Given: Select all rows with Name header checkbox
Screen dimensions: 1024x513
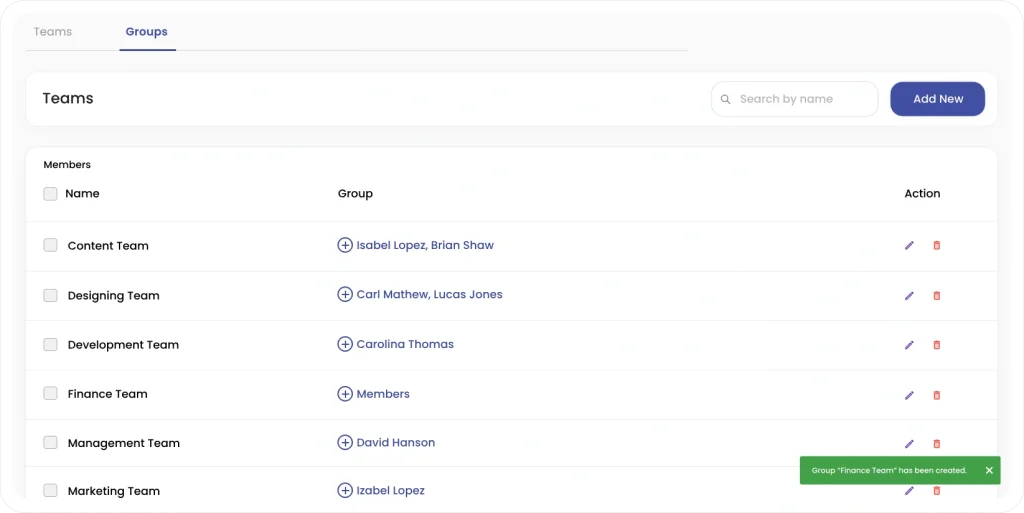Looking at the screenshot, I should (50, 193).
